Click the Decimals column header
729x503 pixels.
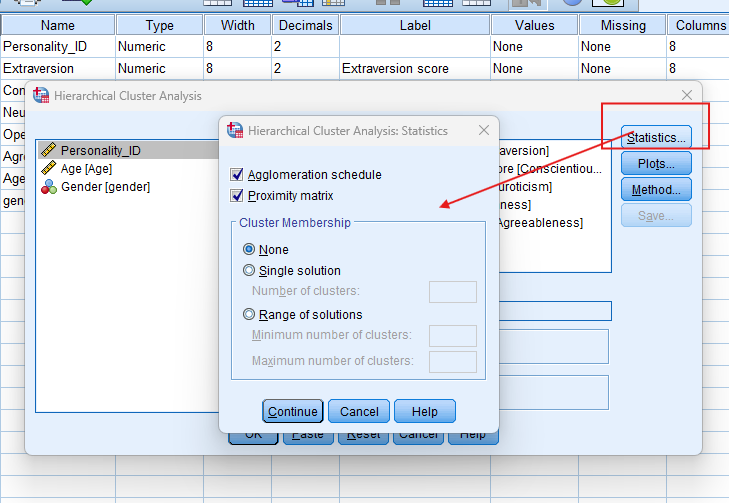[305, 25]
